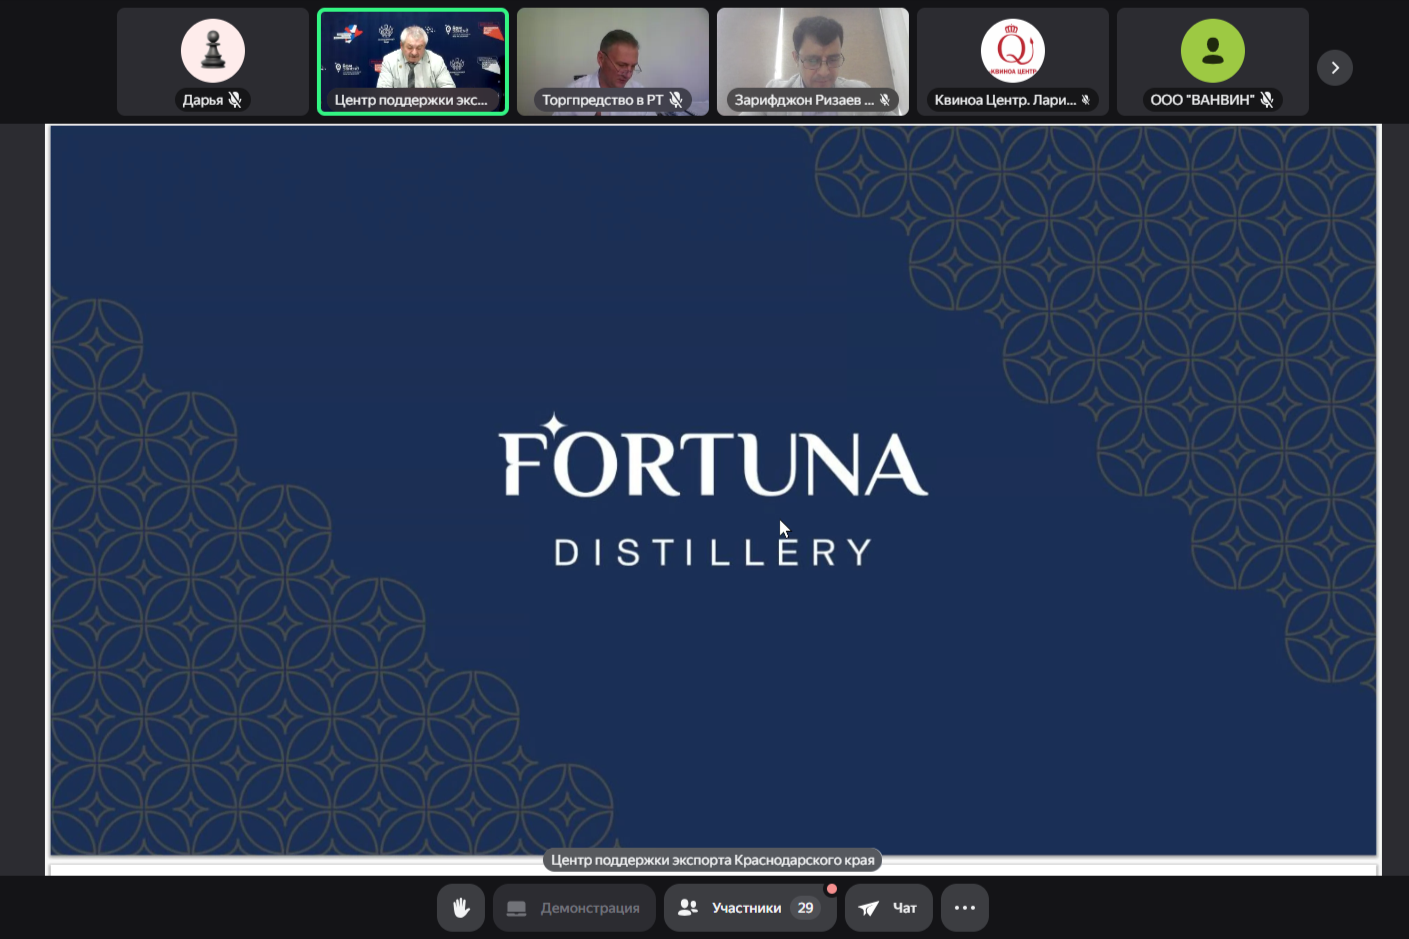This screenshot has height=939, width=1409.
Task: Click muted mic icon beside ООО "ВАНВИН"
Action: [1267, 100]
